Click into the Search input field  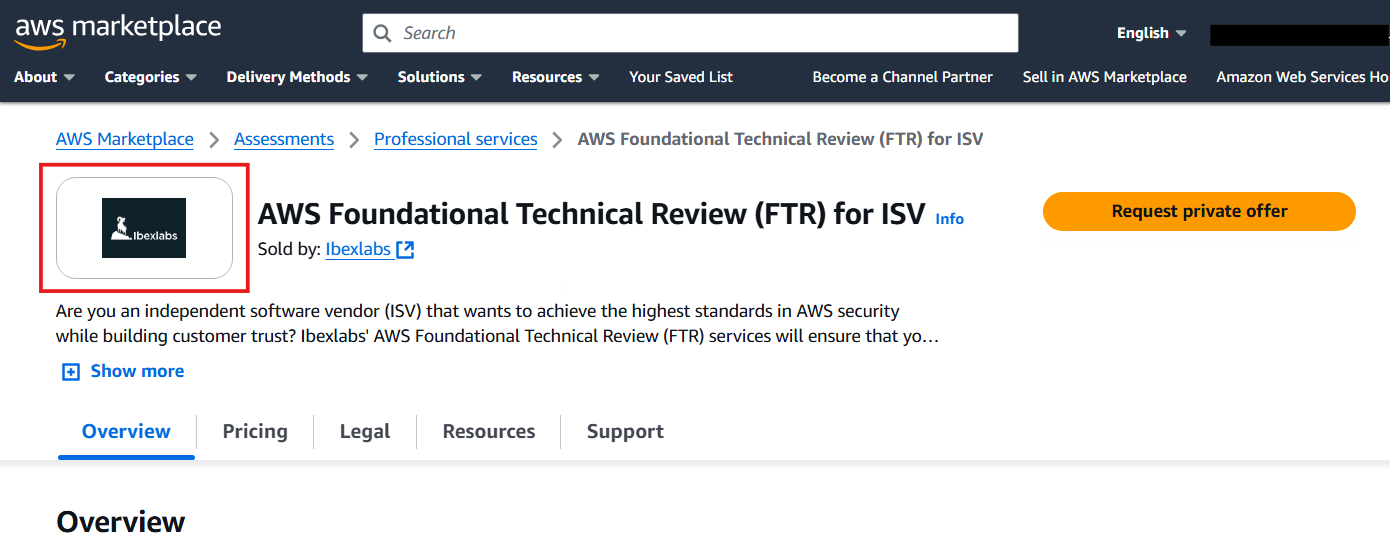point(700,33)
